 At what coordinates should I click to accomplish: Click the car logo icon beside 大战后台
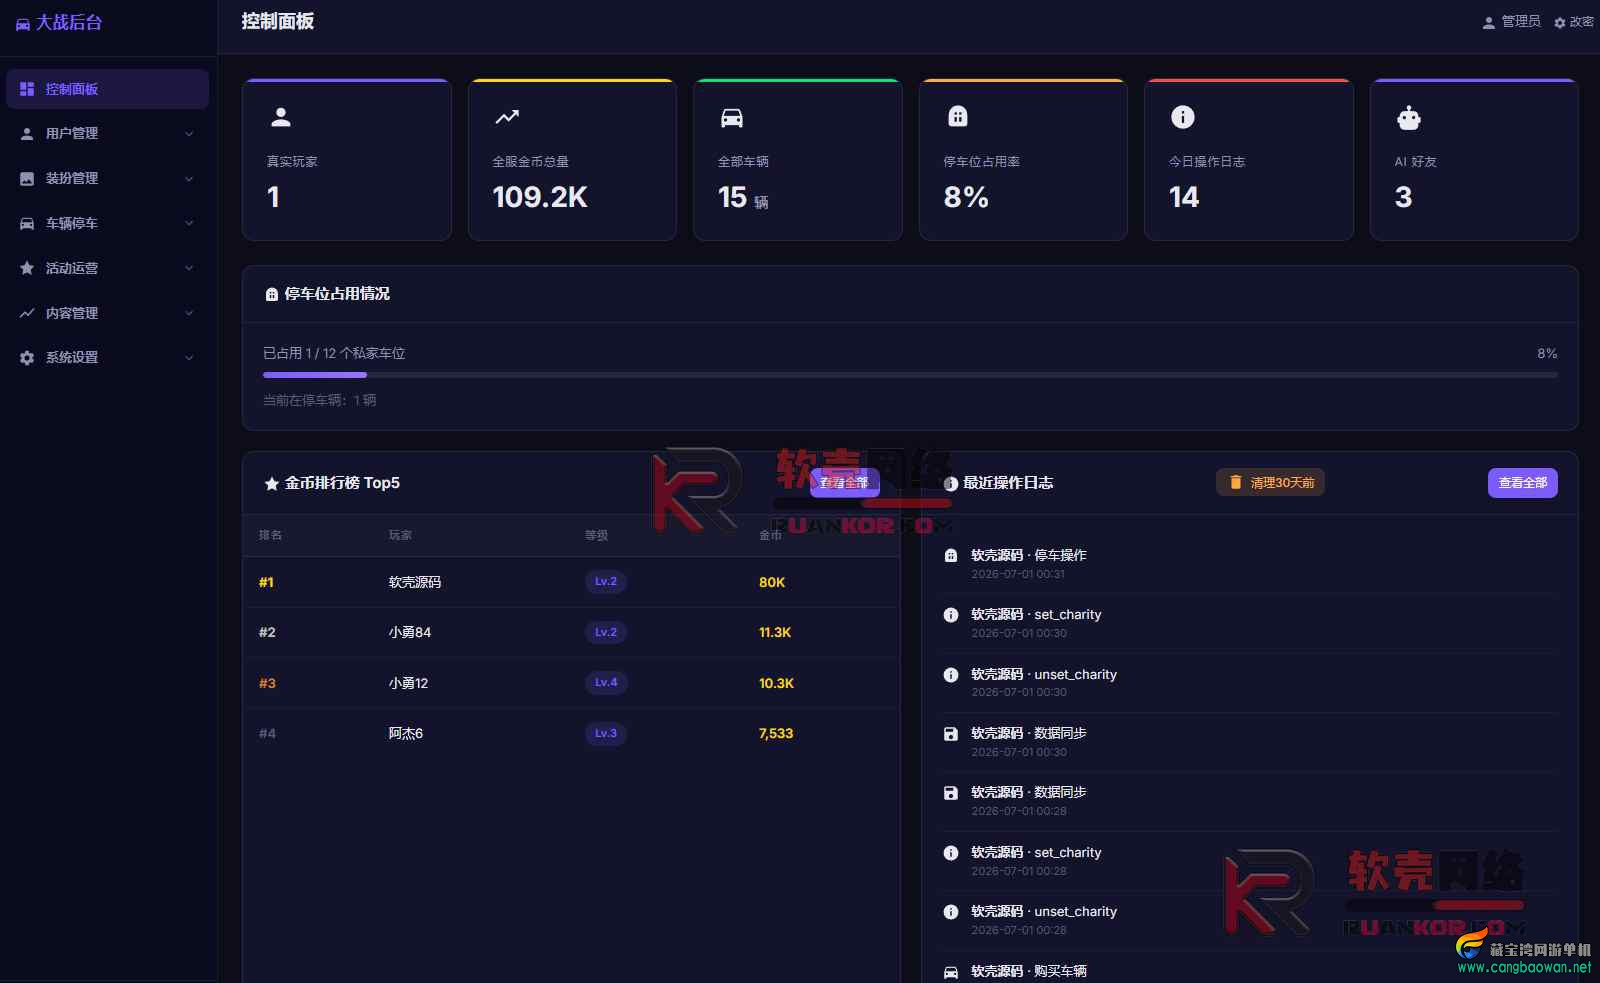click(22, 24)
